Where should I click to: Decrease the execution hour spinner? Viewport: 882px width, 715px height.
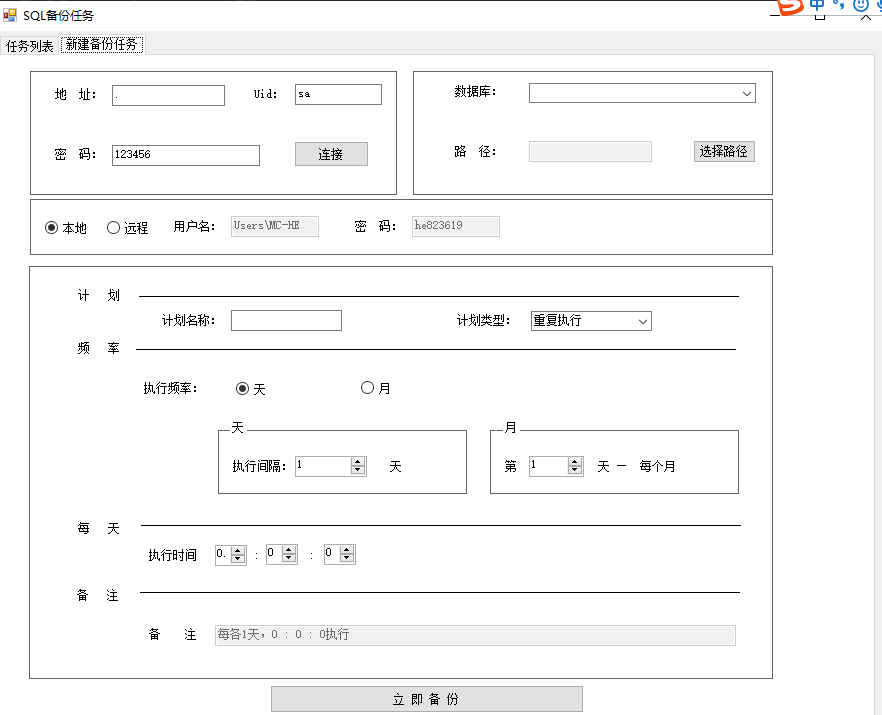(238, 559)
